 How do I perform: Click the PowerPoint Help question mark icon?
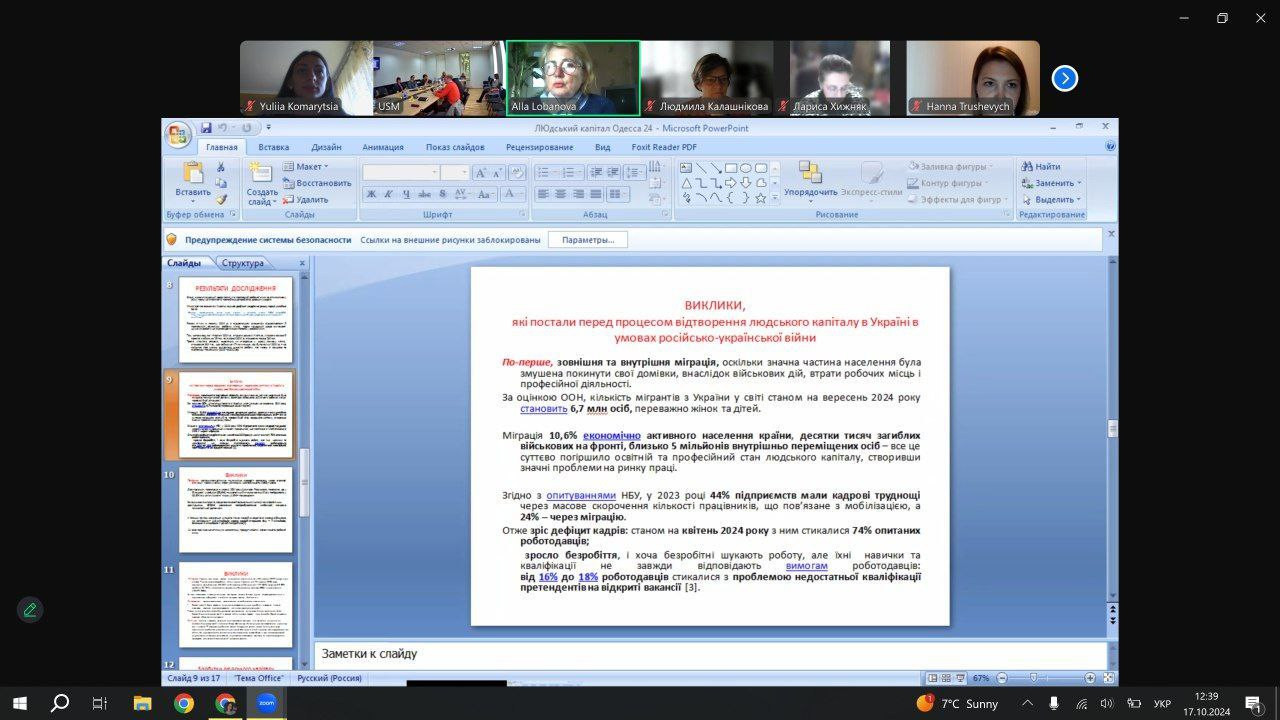[1110, 147]
